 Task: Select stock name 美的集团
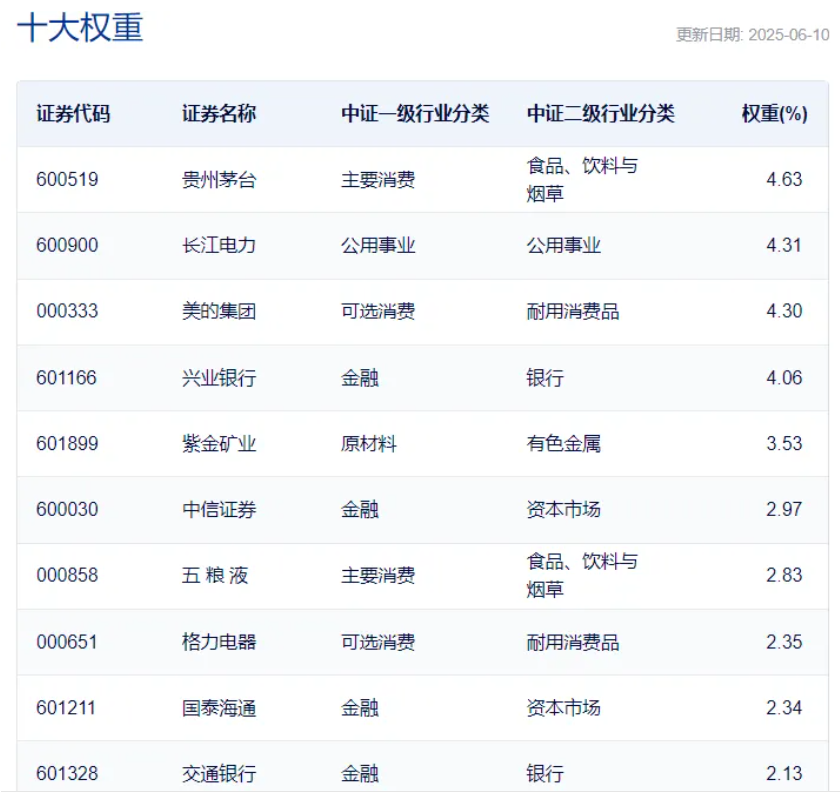point(219,311)
